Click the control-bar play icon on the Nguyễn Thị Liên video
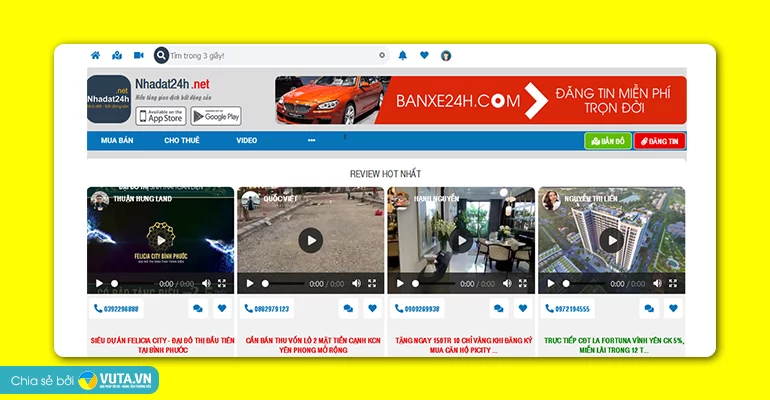This screenshot has height=400, width=770. pos(551,283)
